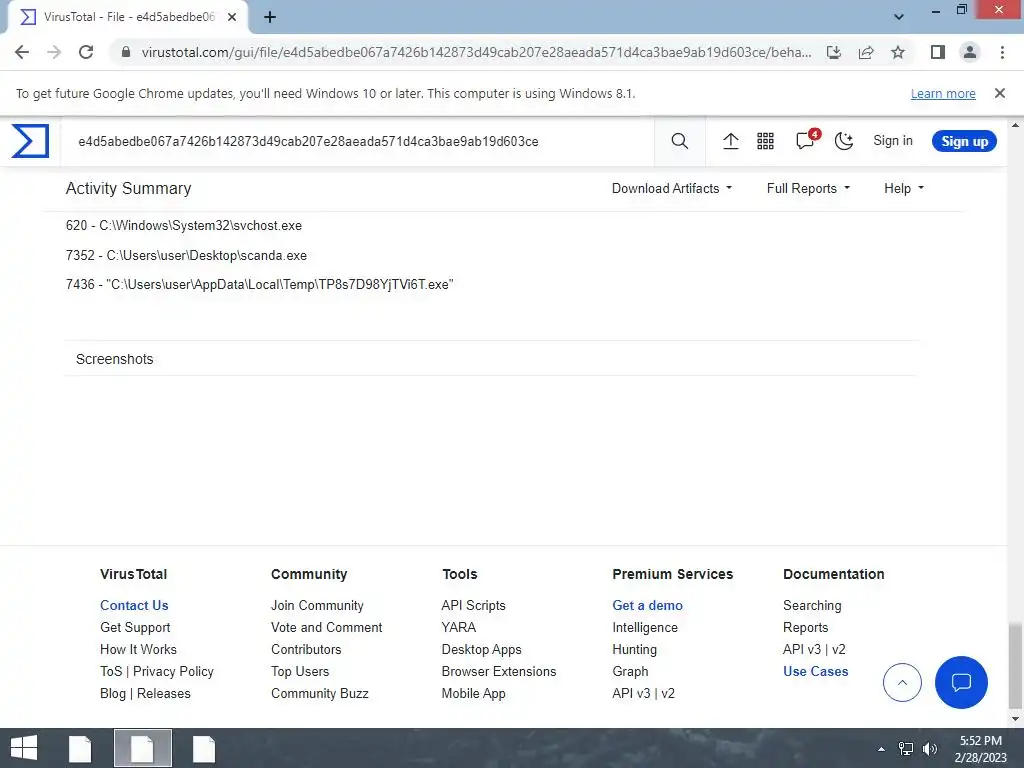1024x768 pixels.
Task: Click the network tray icon
Action: click(906, 748)
